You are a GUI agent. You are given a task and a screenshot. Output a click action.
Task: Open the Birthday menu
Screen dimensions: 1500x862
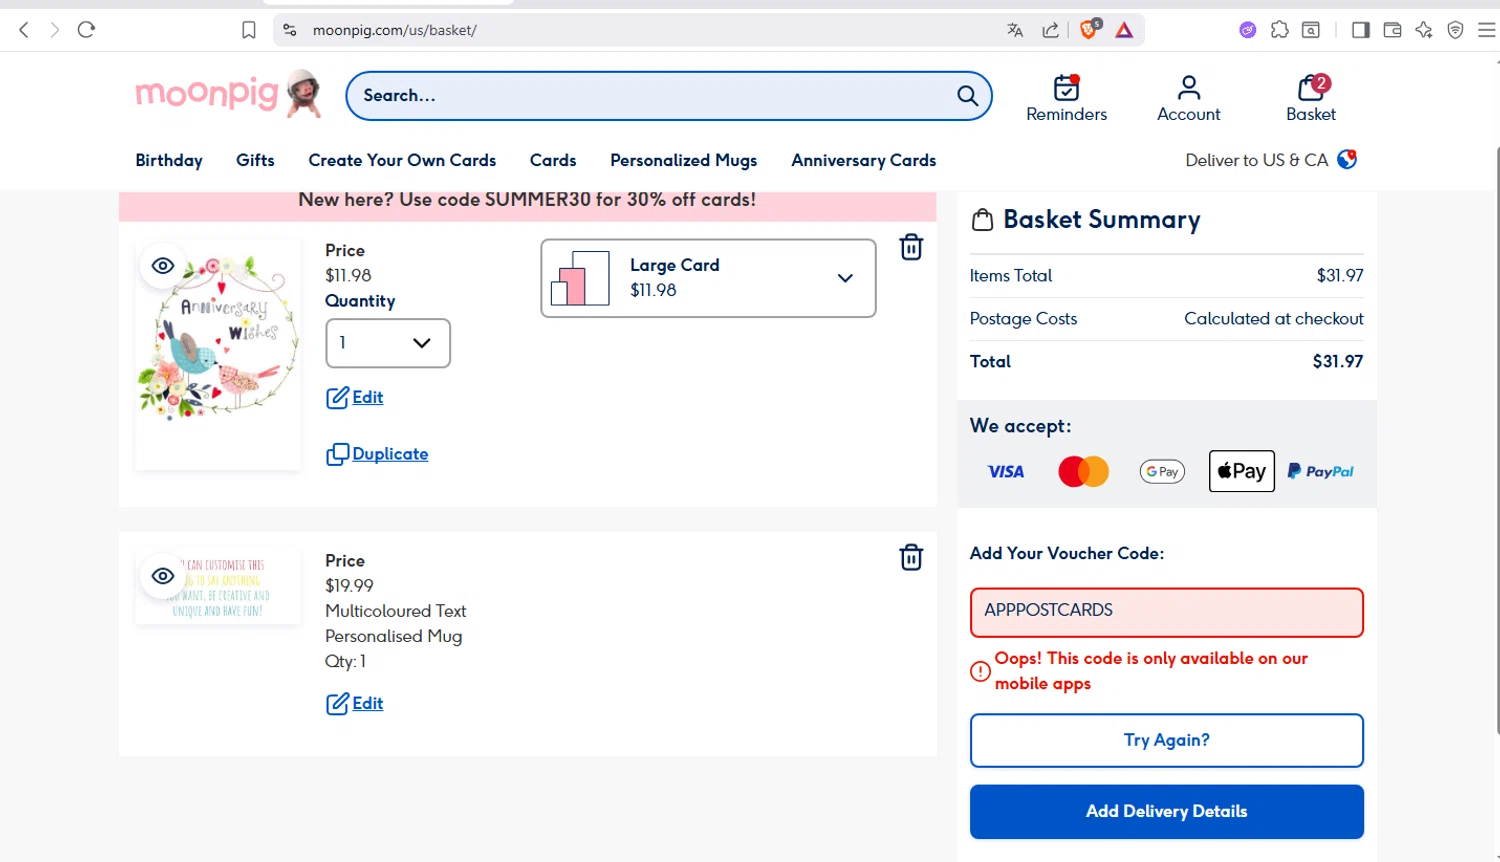169,160
